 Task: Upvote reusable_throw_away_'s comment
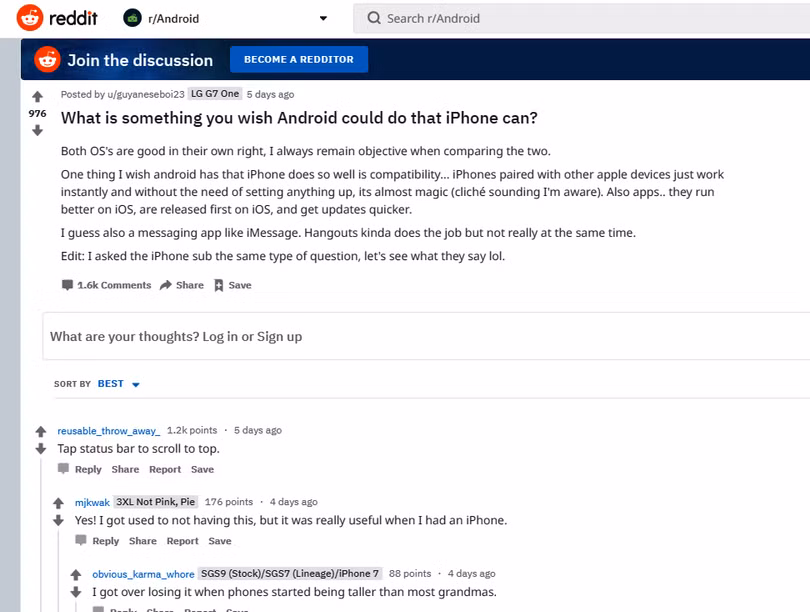41,432
